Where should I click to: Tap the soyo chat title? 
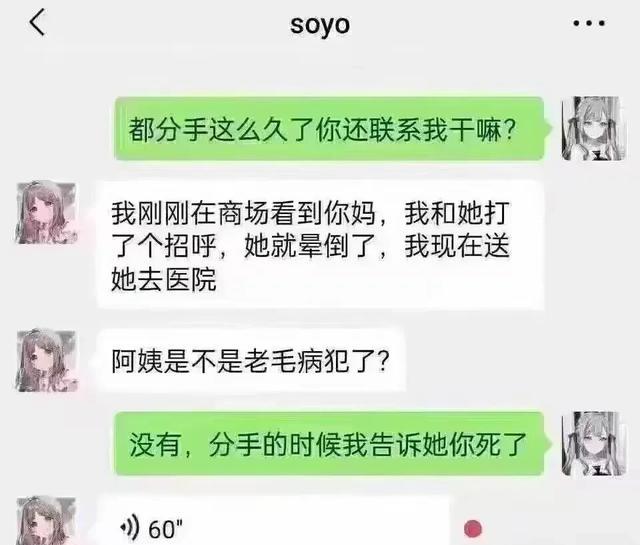coord(320,25)
